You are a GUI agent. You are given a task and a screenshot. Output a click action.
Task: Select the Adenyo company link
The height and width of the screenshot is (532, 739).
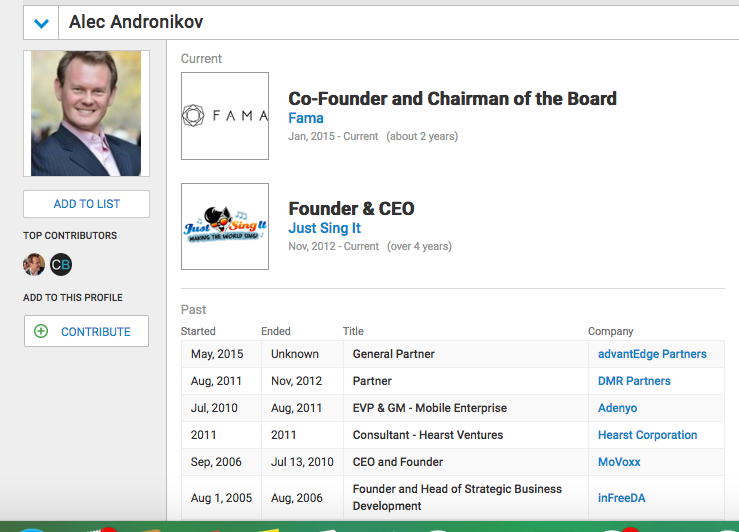617,408
